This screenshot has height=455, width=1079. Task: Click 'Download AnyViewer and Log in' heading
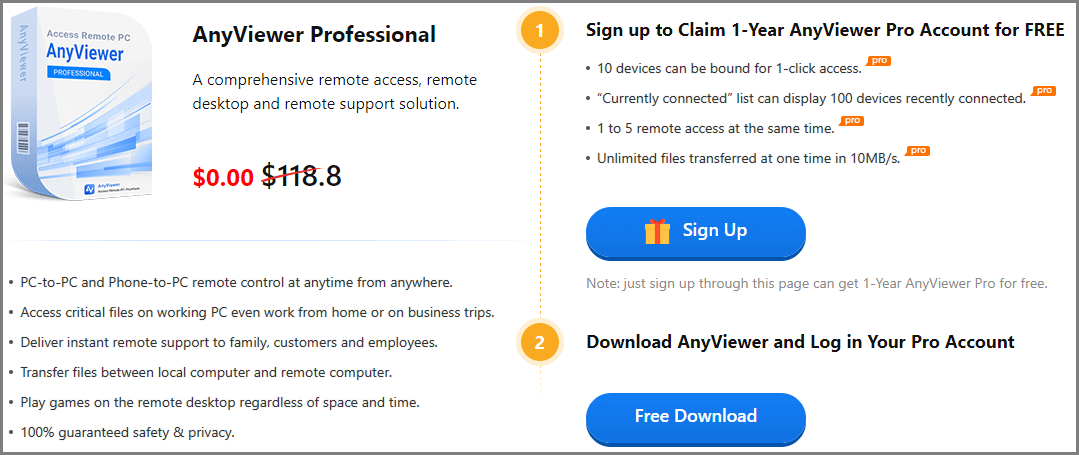click(800, 341)
